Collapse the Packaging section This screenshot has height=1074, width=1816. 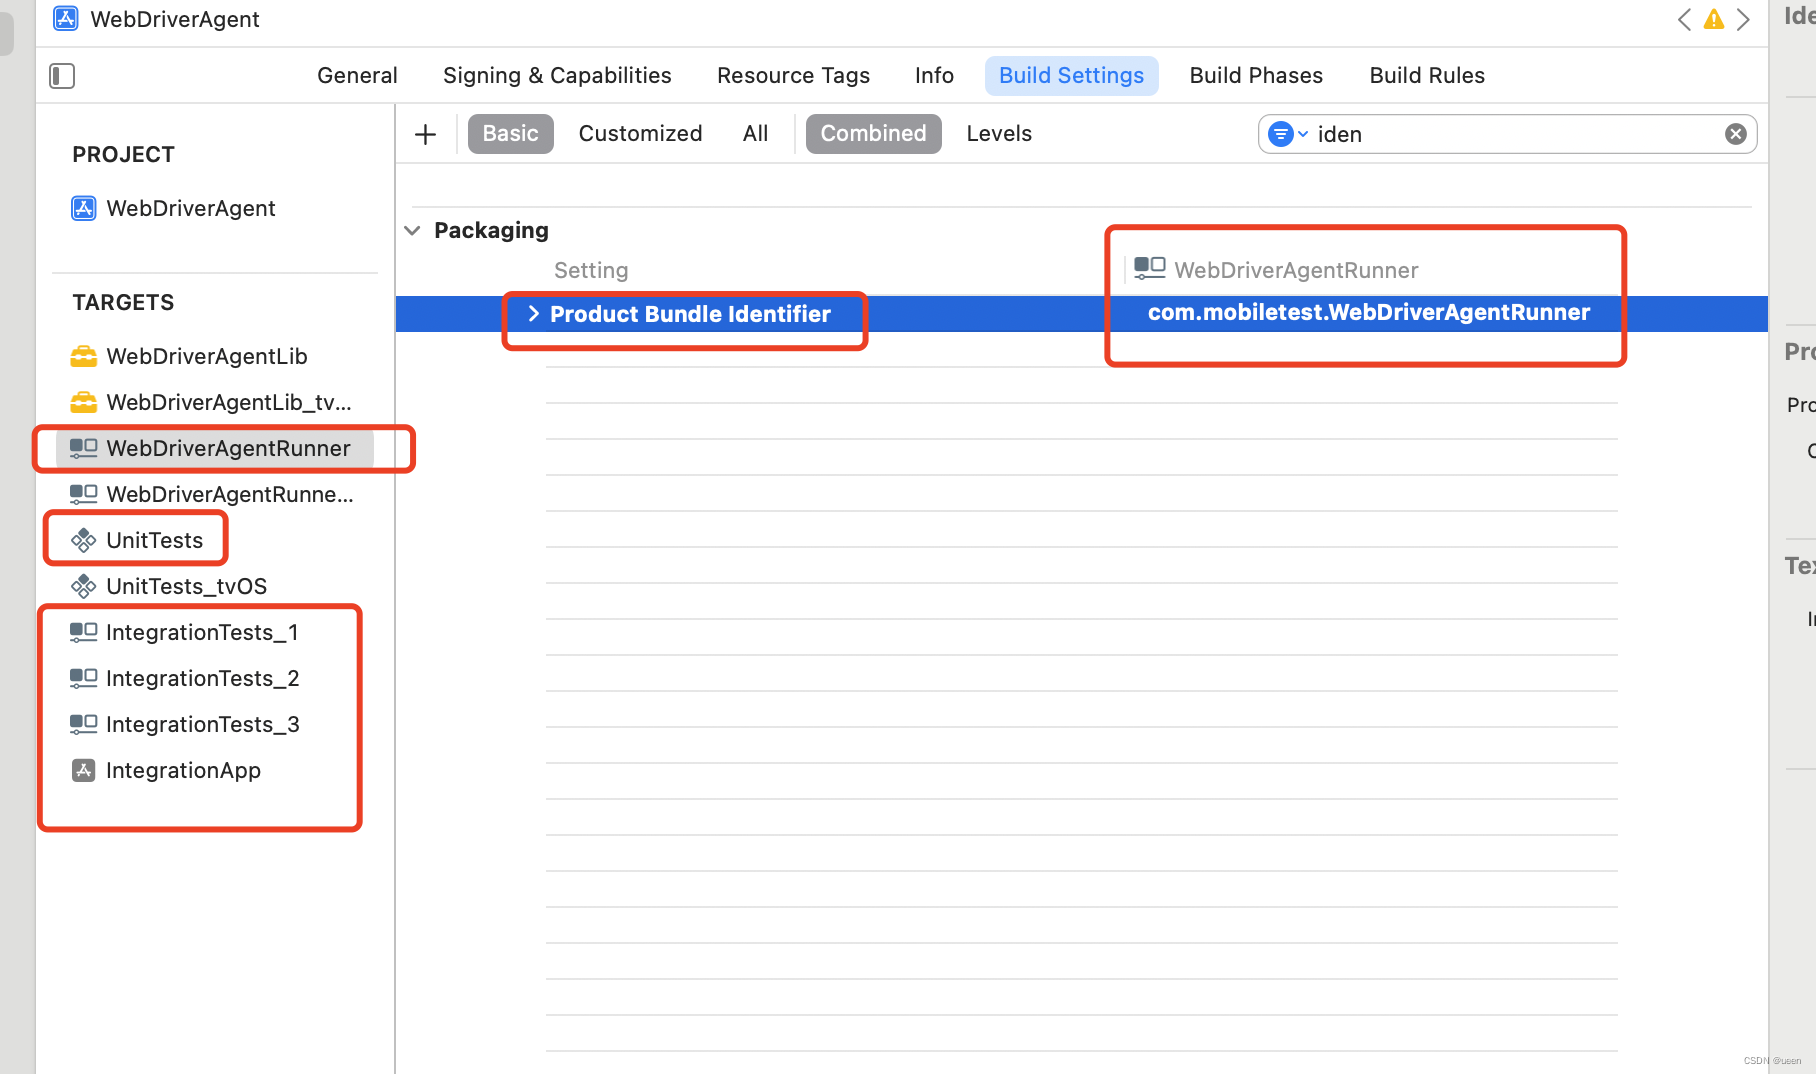(x=412, y=230)
